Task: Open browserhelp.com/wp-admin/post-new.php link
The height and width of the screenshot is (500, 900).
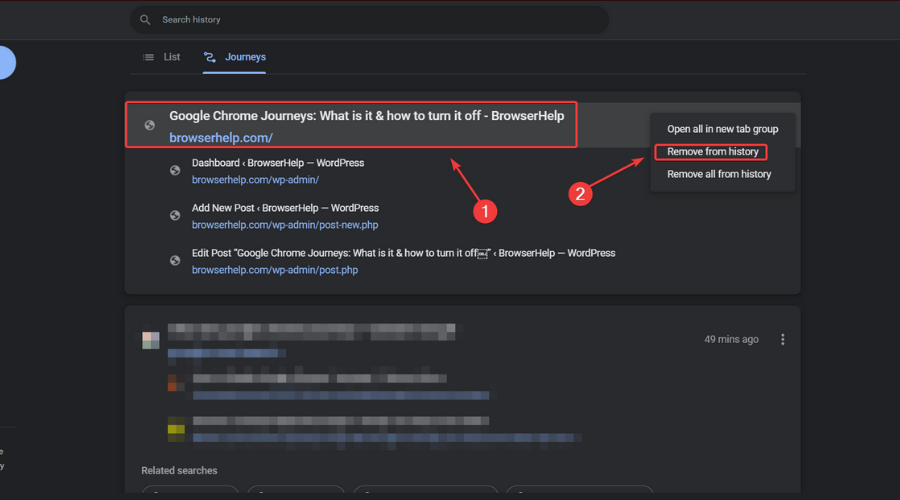Action: (x=285, y=225)
